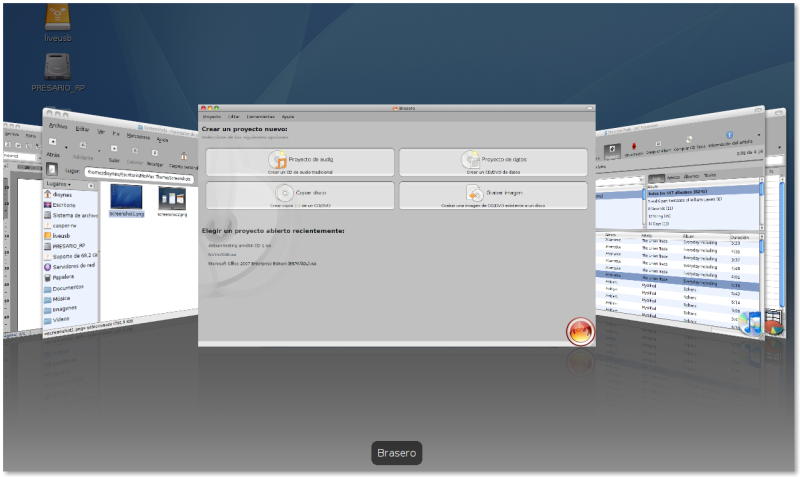The width and height of the screenshot is (800, 477).
Task: Open Brasero's Ayuda menu
Action: click(288, 117)
